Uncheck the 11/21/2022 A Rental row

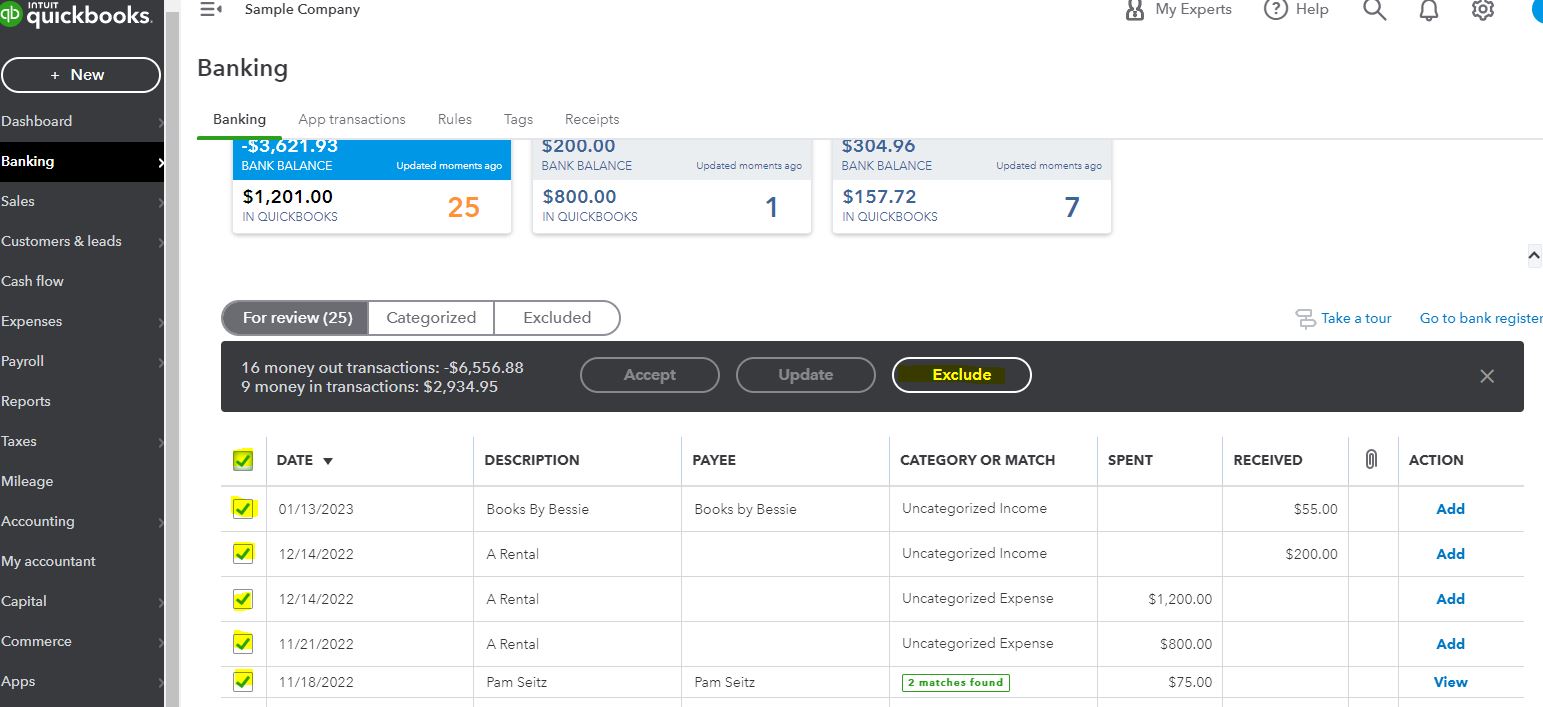point(243,643)
